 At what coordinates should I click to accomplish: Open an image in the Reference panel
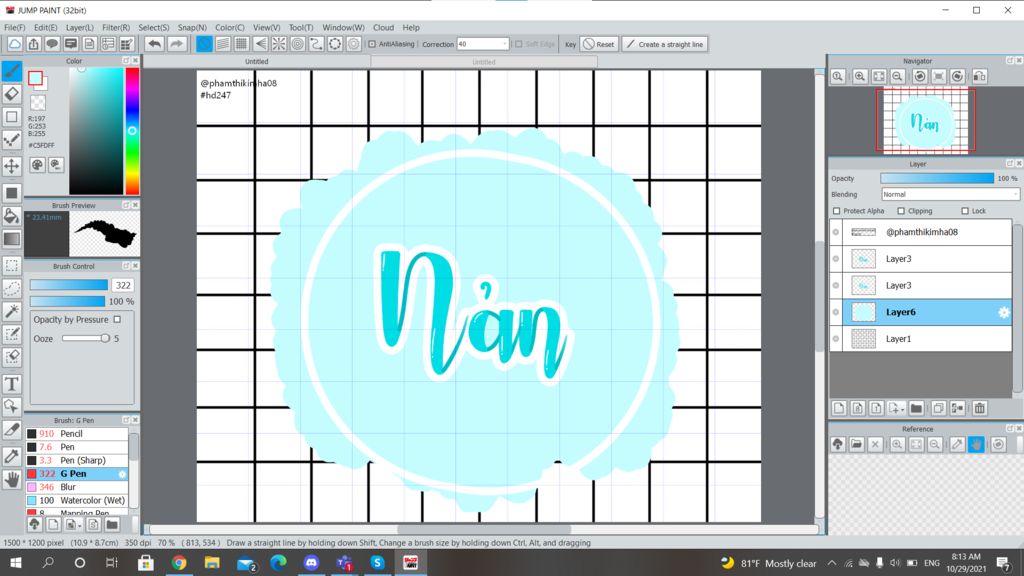(x=857, y=445)
